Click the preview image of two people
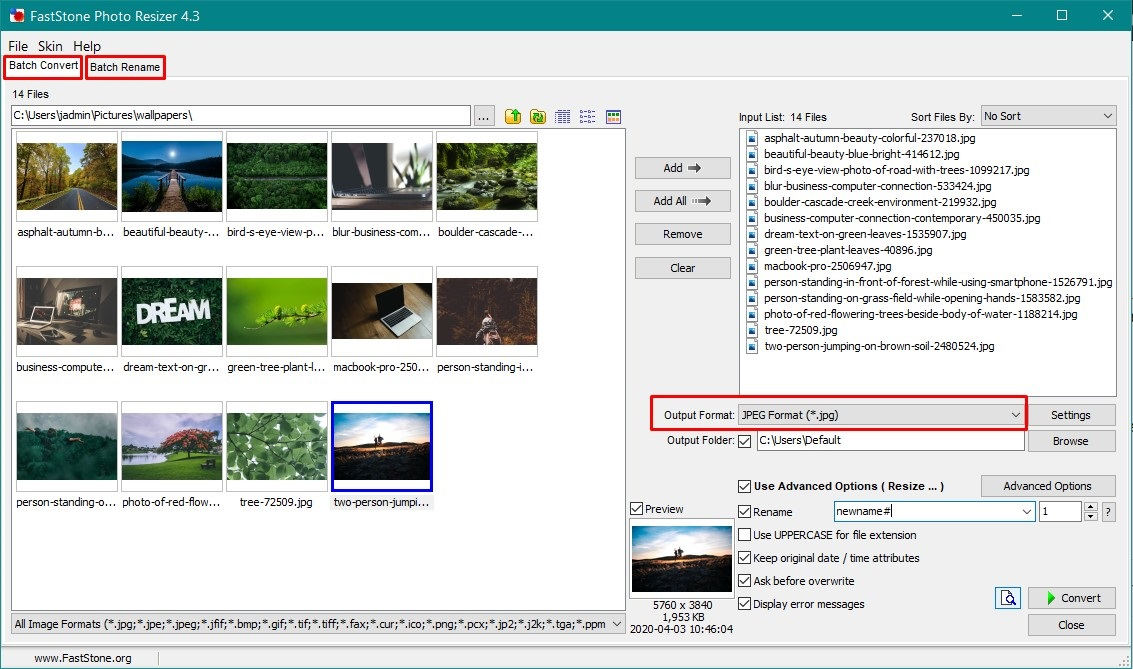The height and width of the screenshot is (669, 1133). tap(681, 559)
